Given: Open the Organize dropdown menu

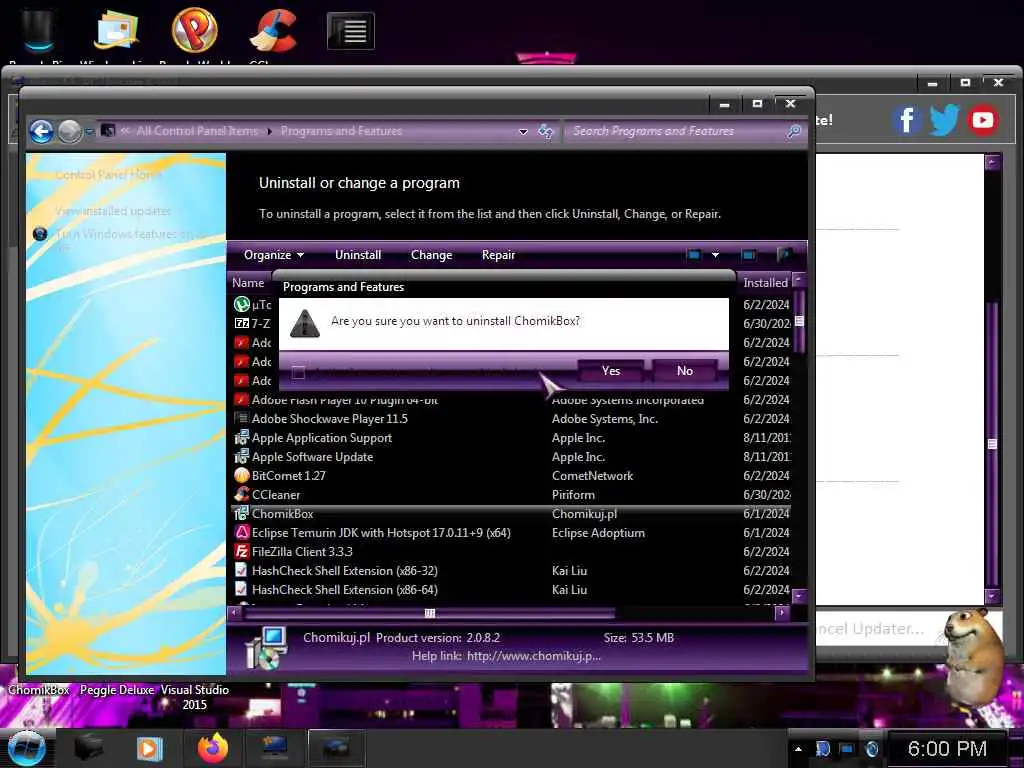Looking at the screenshot, I should (274, 255).
